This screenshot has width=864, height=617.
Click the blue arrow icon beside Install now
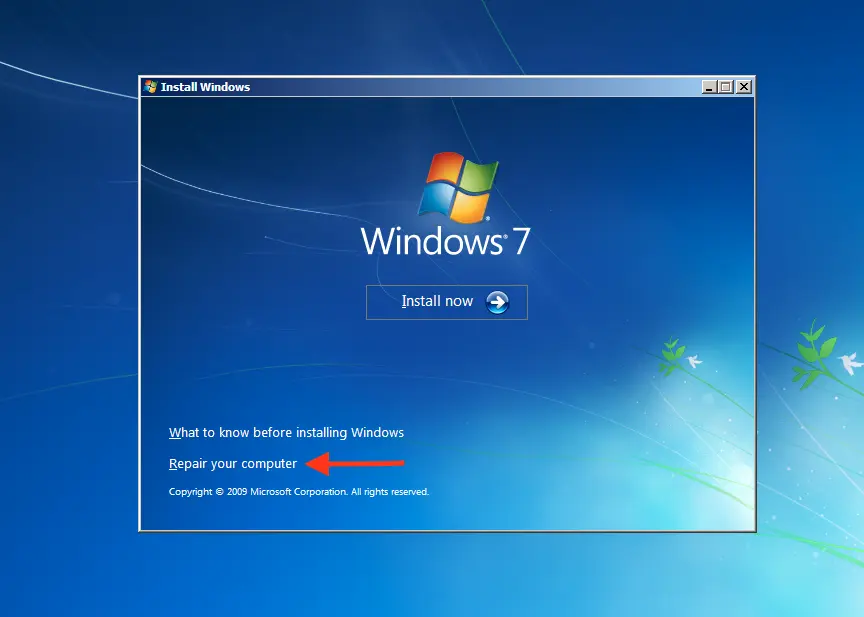click(x=497, y=302)
